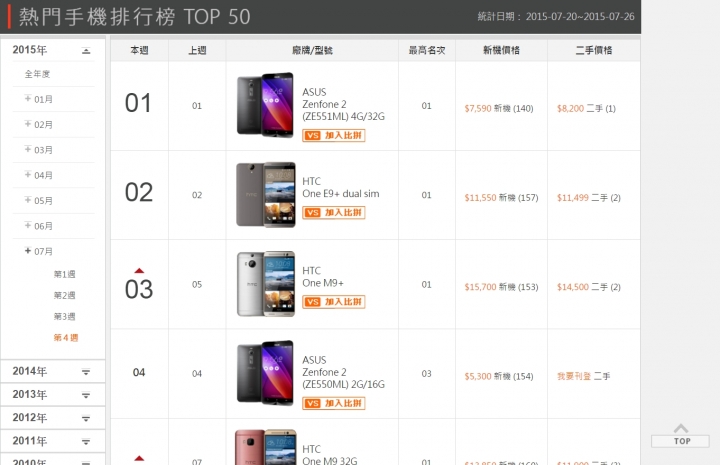Add ASUS Zenfone 2 ZE551ML to comparison
Image resolution: width=720 pixels, height=465 pixels.
click(334, 135)
